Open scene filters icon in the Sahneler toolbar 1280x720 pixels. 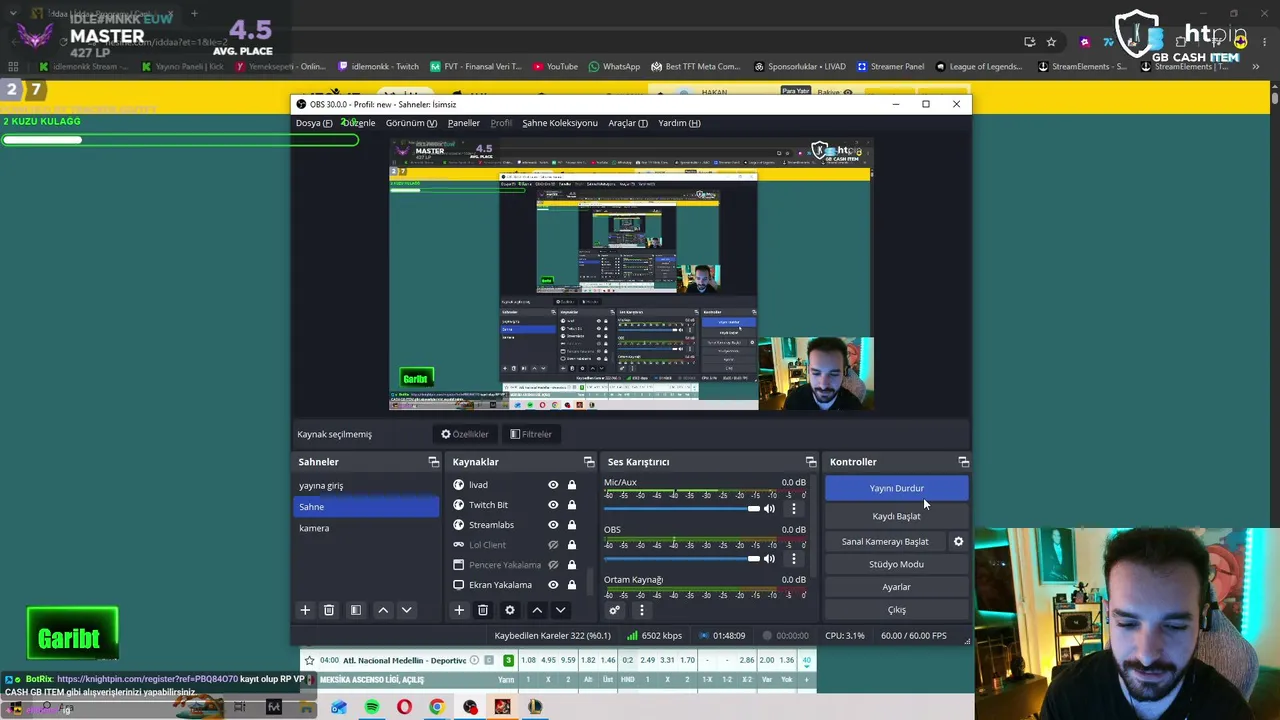[x=355, y=610]
